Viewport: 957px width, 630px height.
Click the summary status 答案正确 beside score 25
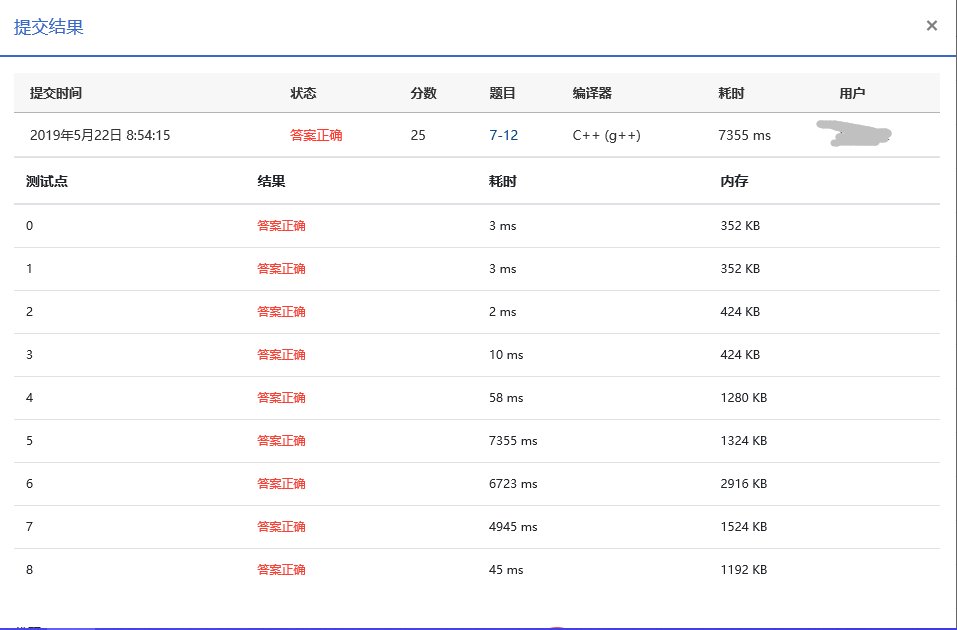pyautogui.click(x=316, y=136)
